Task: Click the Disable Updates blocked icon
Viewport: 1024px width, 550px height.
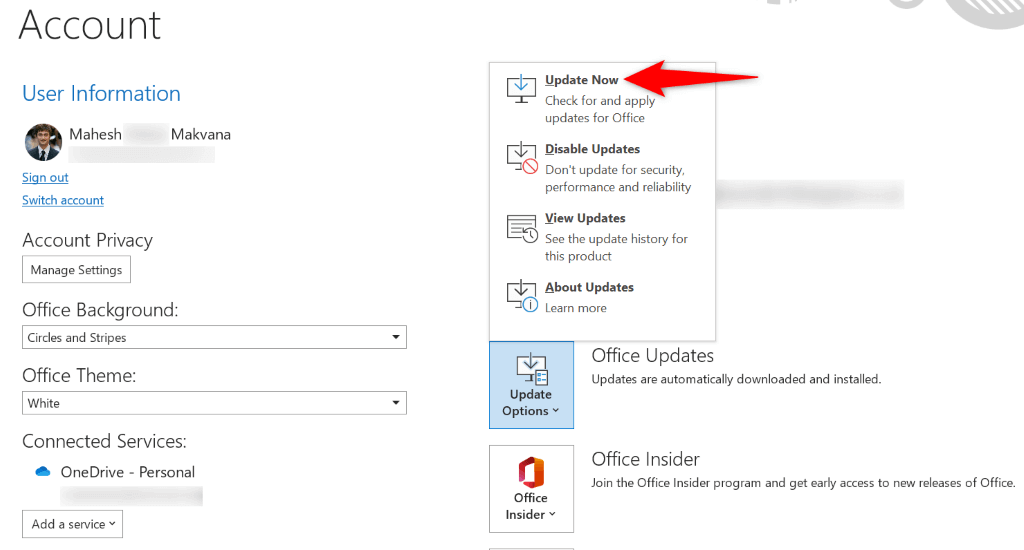Action: (x=522, y=159)
